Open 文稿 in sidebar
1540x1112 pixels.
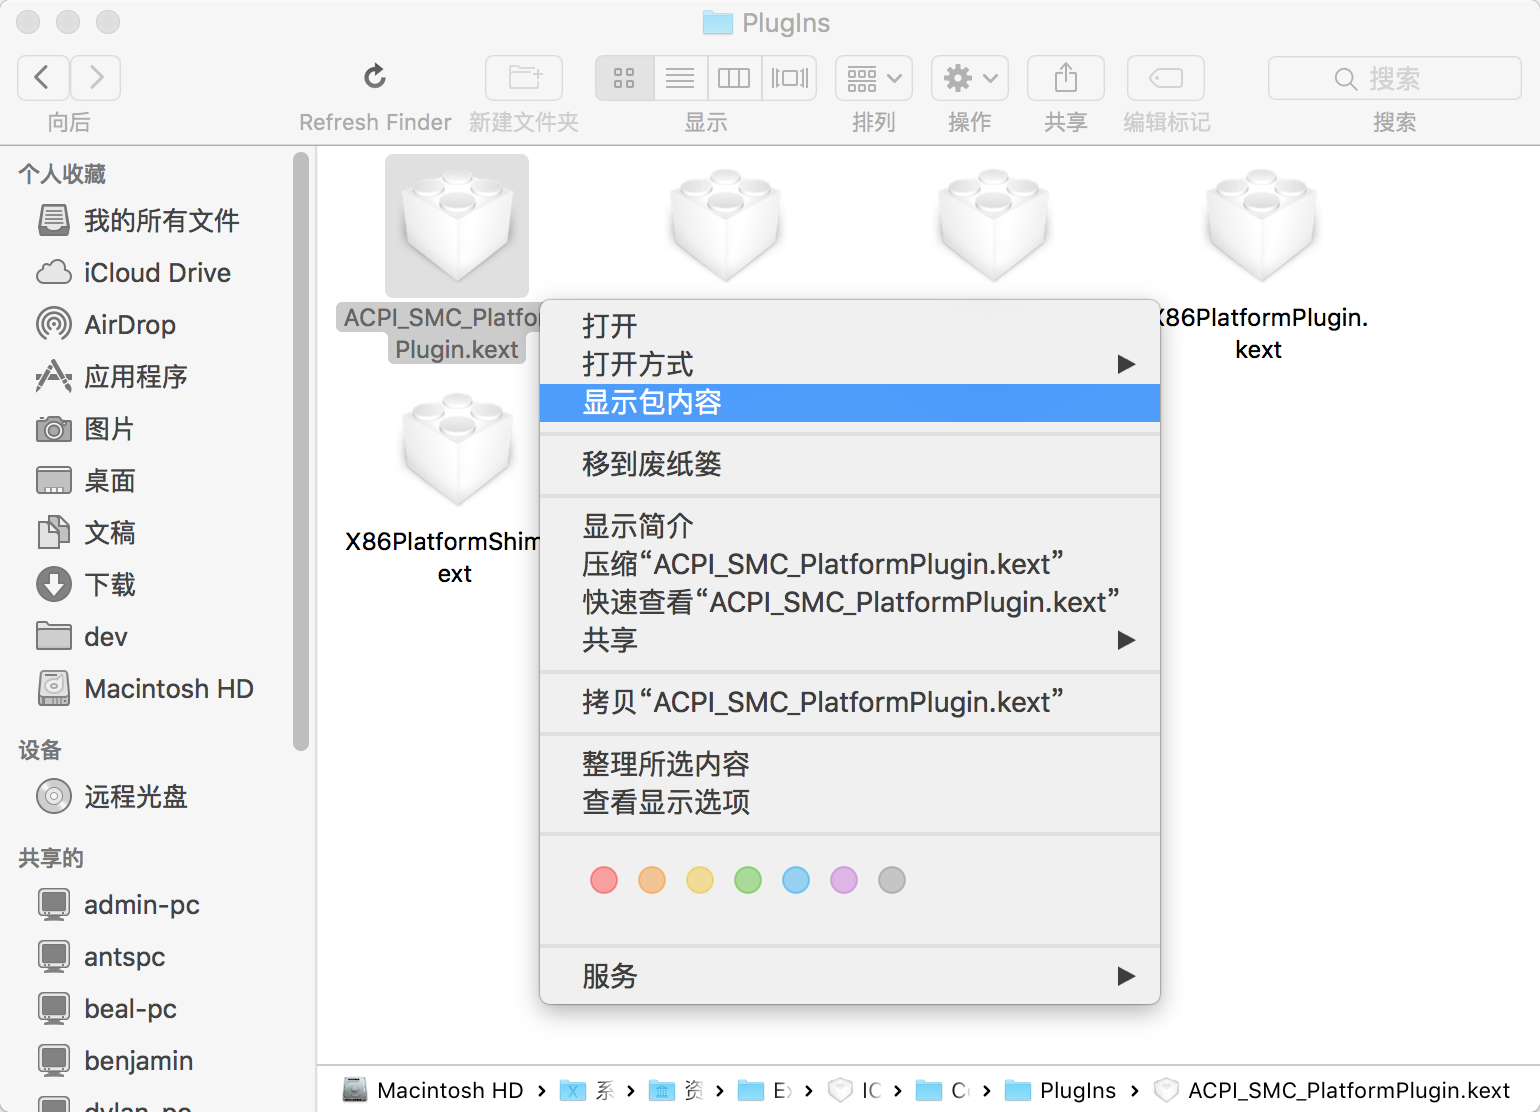tap(86, 532)
